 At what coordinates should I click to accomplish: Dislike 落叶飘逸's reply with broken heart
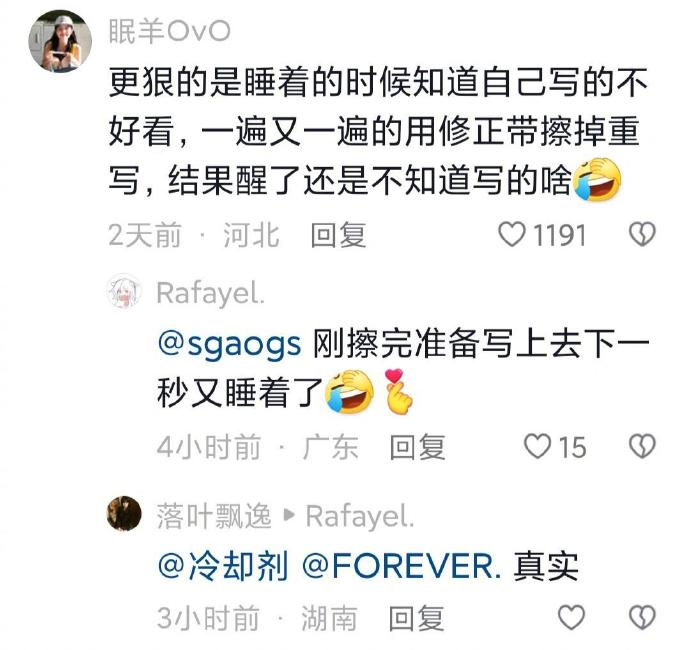pyautogui.click(x=642, y=617)
